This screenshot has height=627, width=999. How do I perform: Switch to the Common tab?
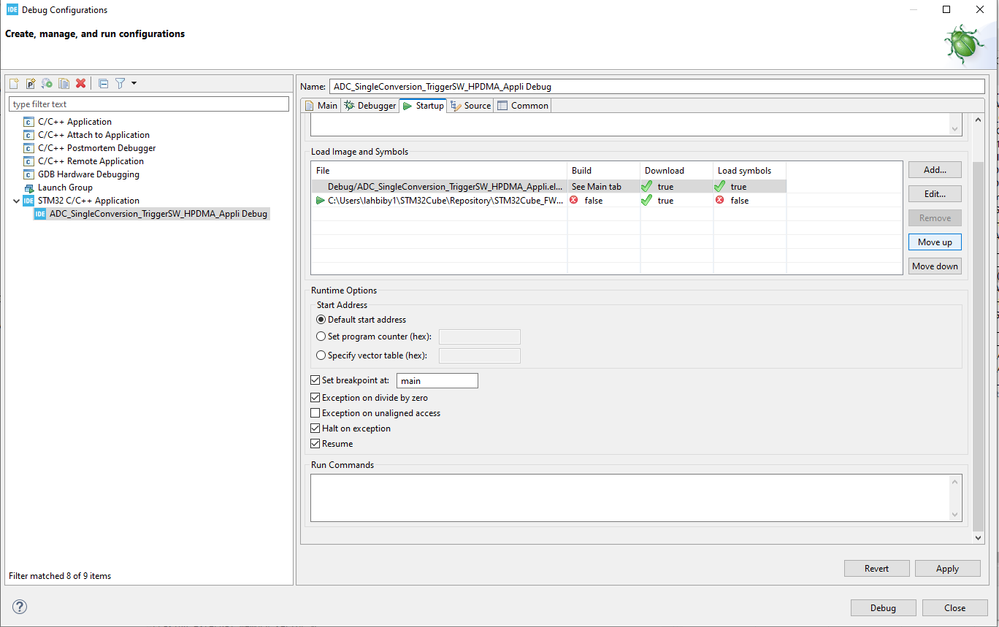[523, 106]
